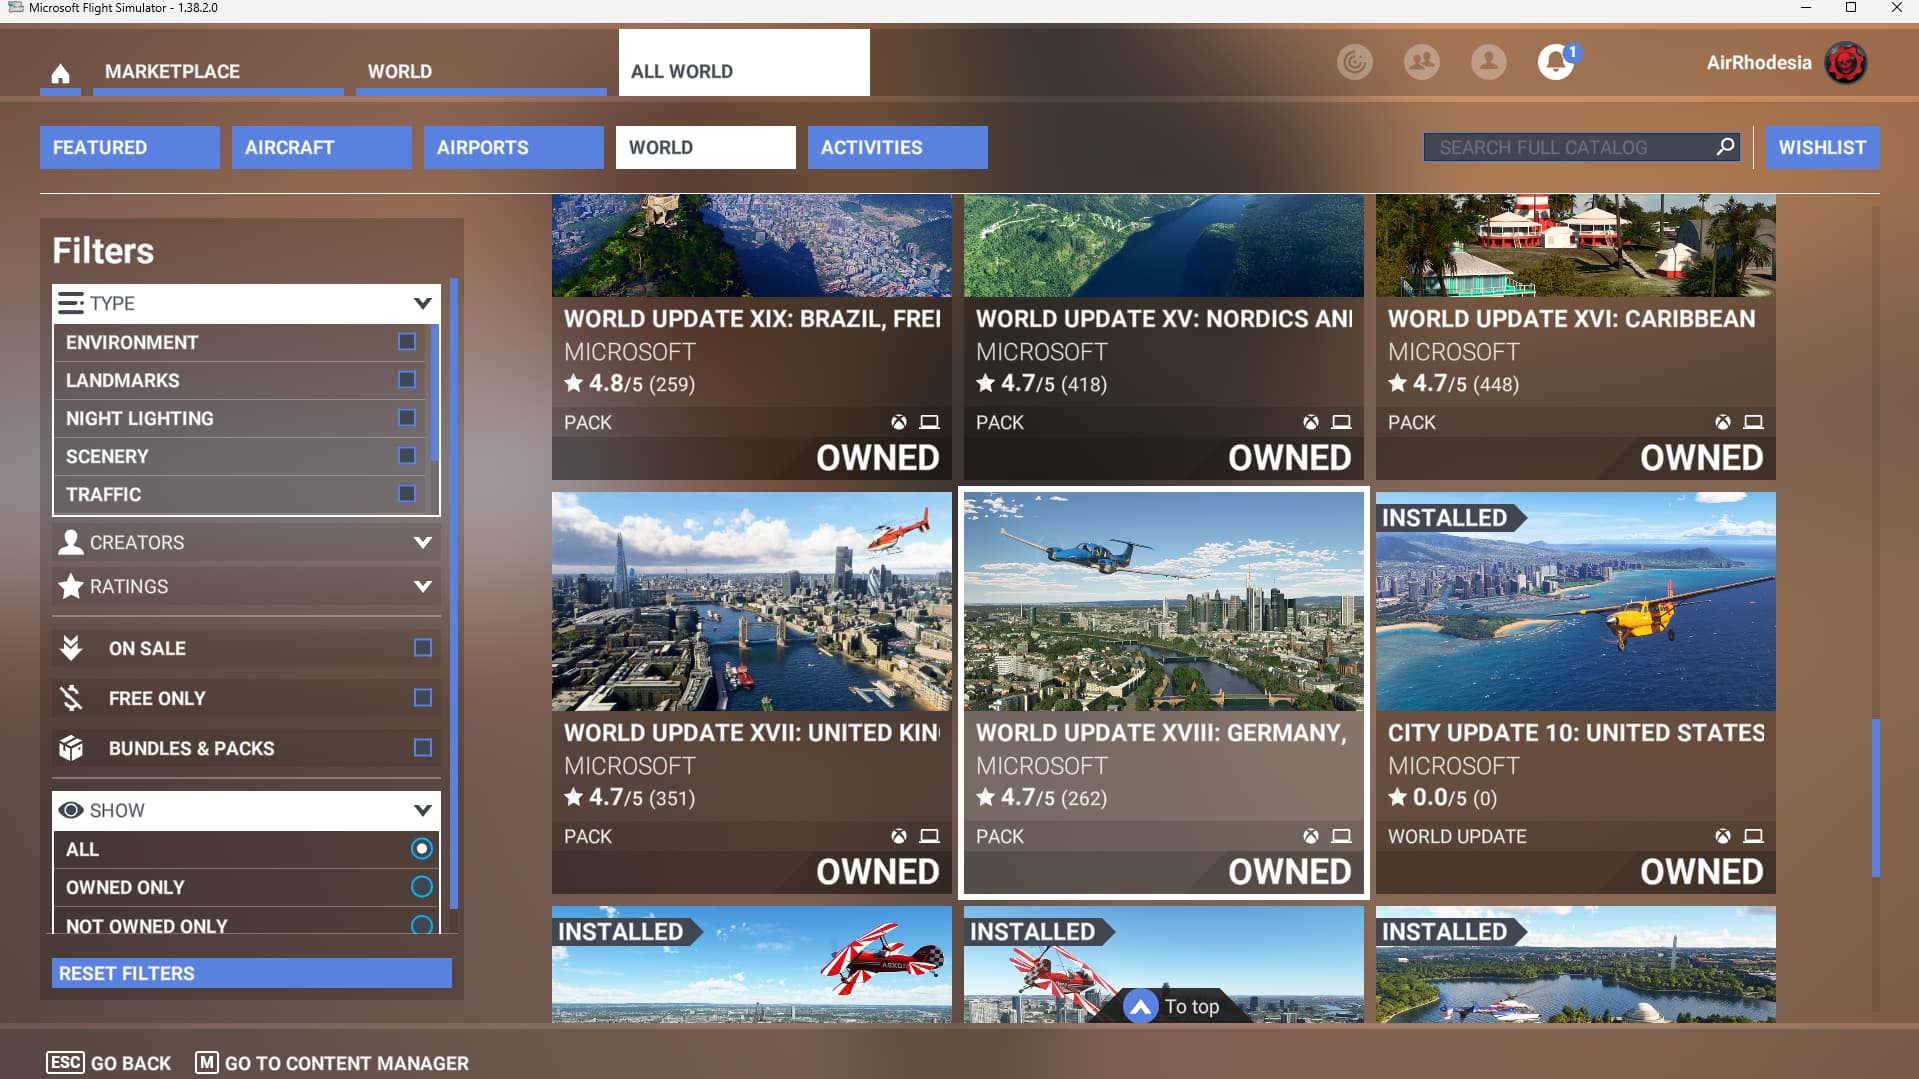The width and height of the screenshot is (1919, 1079).
Task: Select the All World breadcrumb tab
Action: 744,63
